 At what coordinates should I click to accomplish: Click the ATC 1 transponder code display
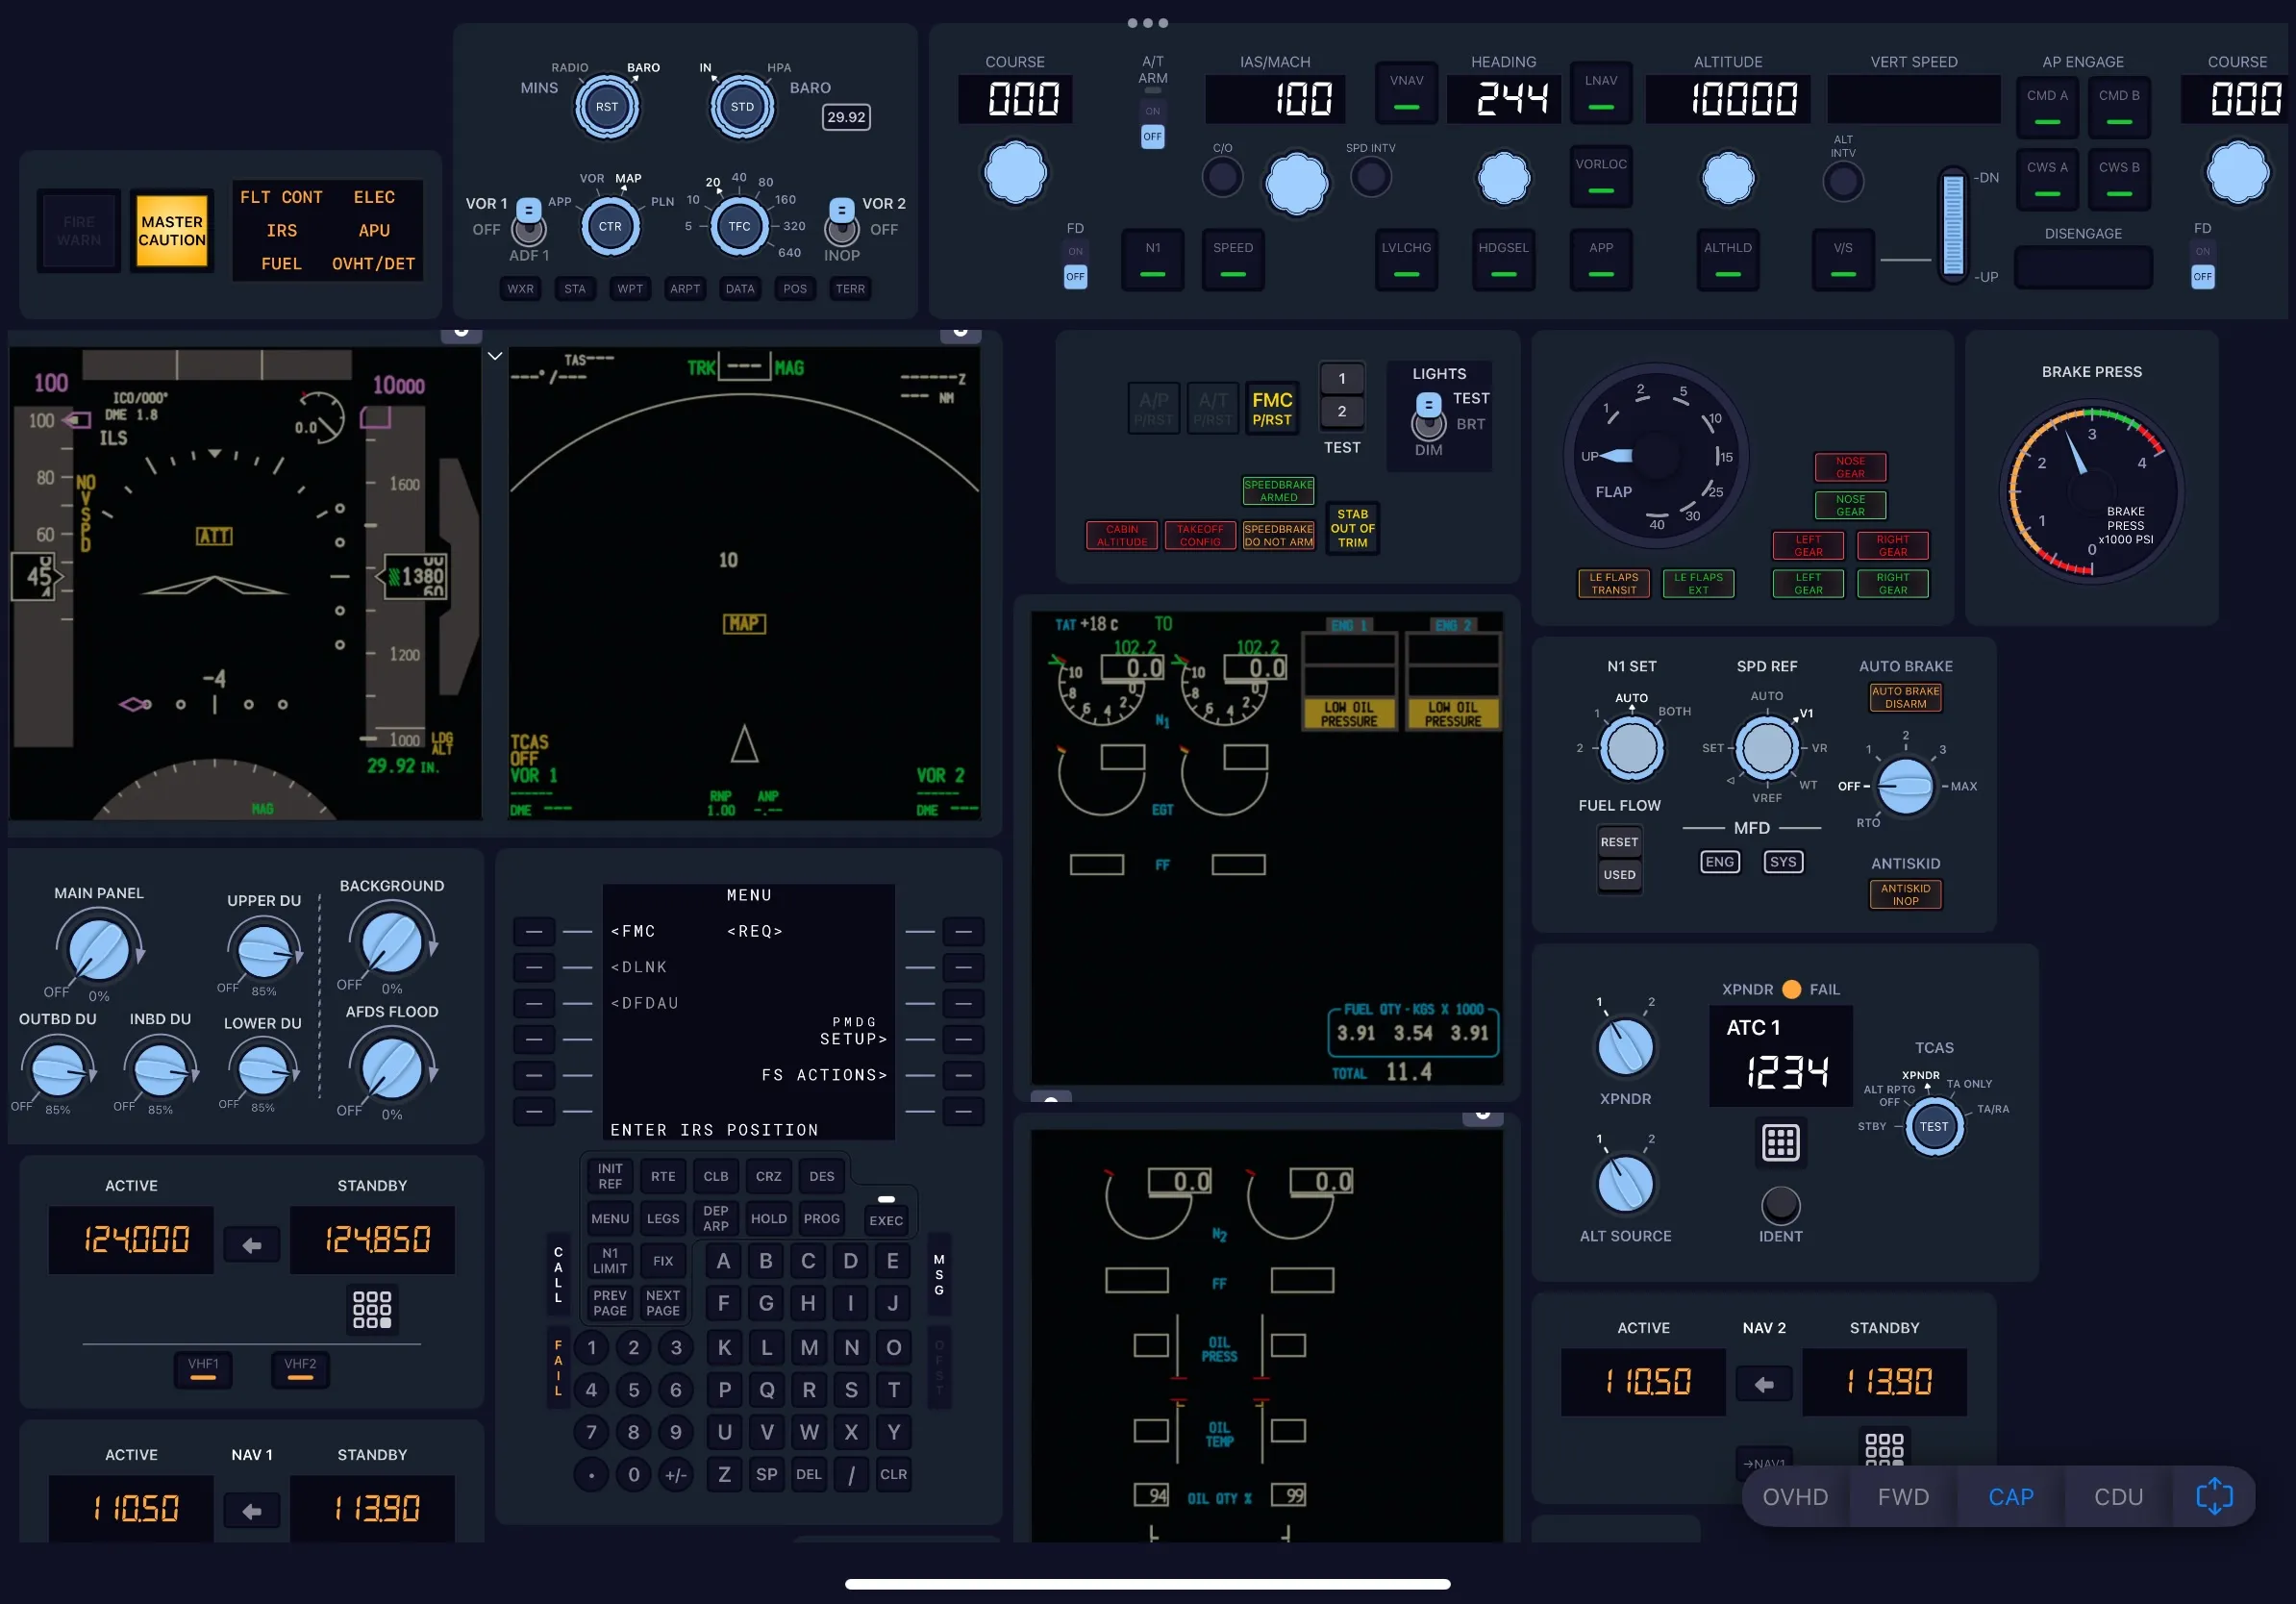1780,1056
